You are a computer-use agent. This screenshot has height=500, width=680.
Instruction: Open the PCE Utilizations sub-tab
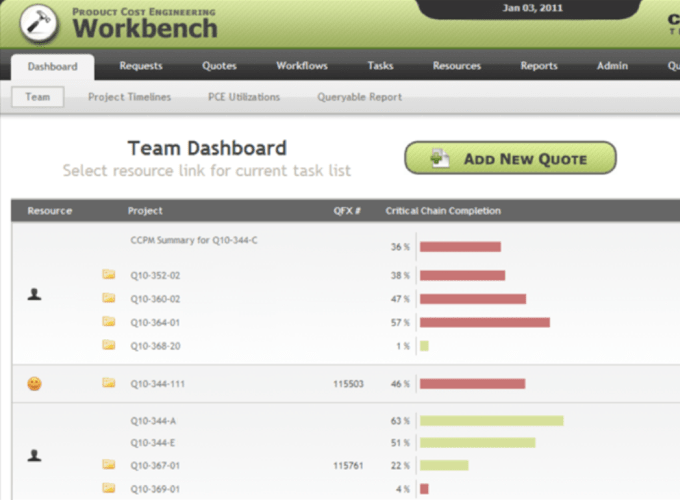[244, 97]
